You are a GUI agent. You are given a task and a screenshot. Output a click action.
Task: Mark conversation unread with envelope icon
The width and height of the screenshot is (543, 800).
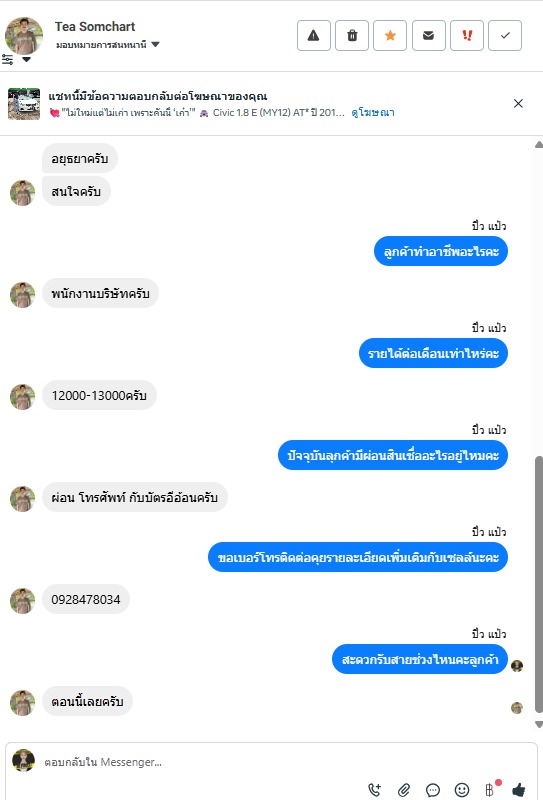coord(429,36)
